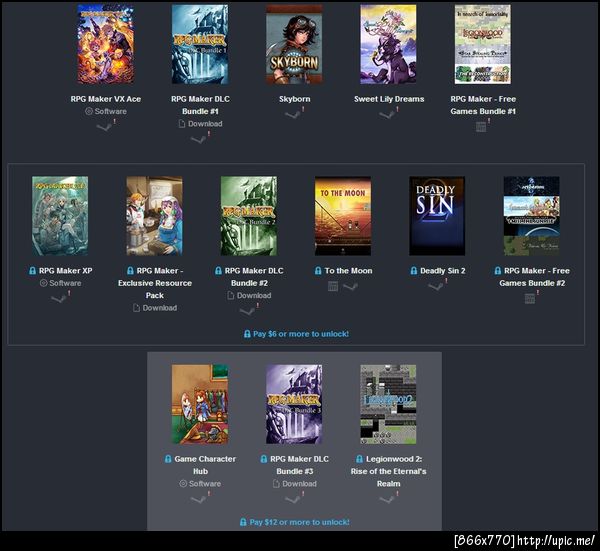Image resolution: width=600 pixels, height=551 pixels.
Task: Open the RPG Maker VX Ace title
Action: tap(106, 99)
